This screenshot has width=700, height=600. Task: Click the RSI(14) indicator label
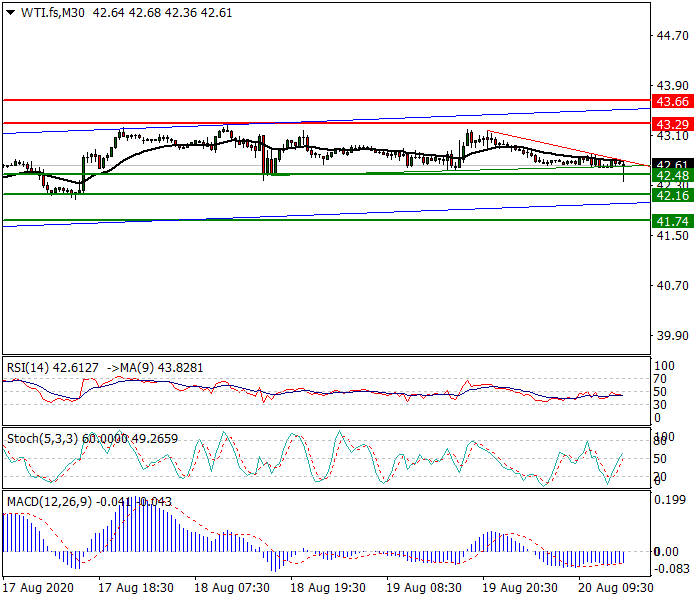pos(28,367)
